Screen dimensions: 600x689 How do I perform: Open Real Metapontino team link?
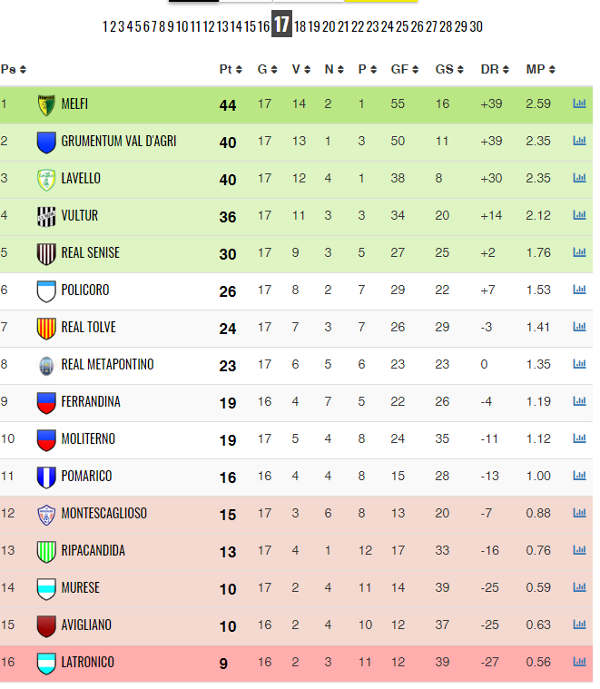(x=107, y=364)
